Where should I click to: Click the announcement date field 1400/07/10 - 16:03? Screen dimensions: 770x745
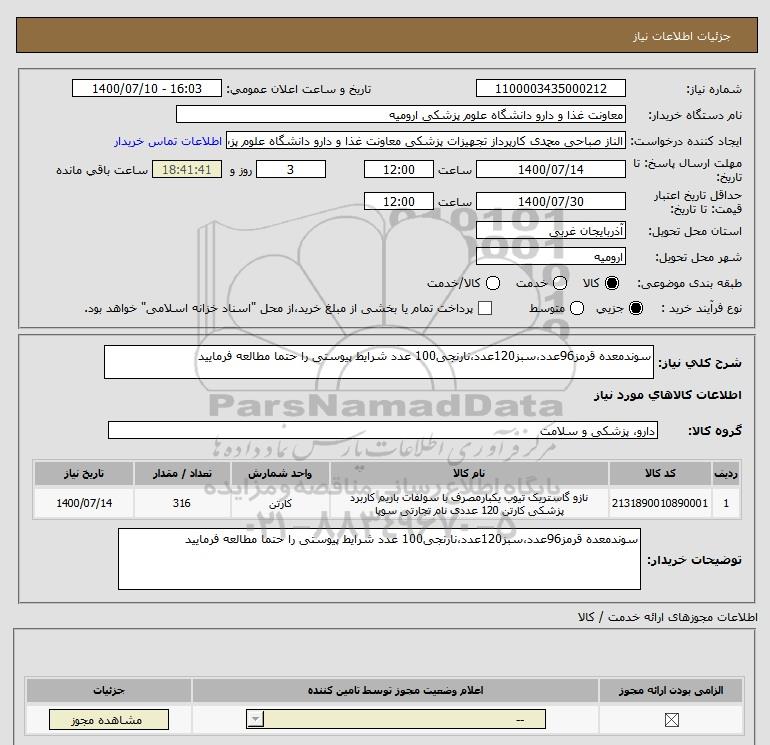[147, 88]
